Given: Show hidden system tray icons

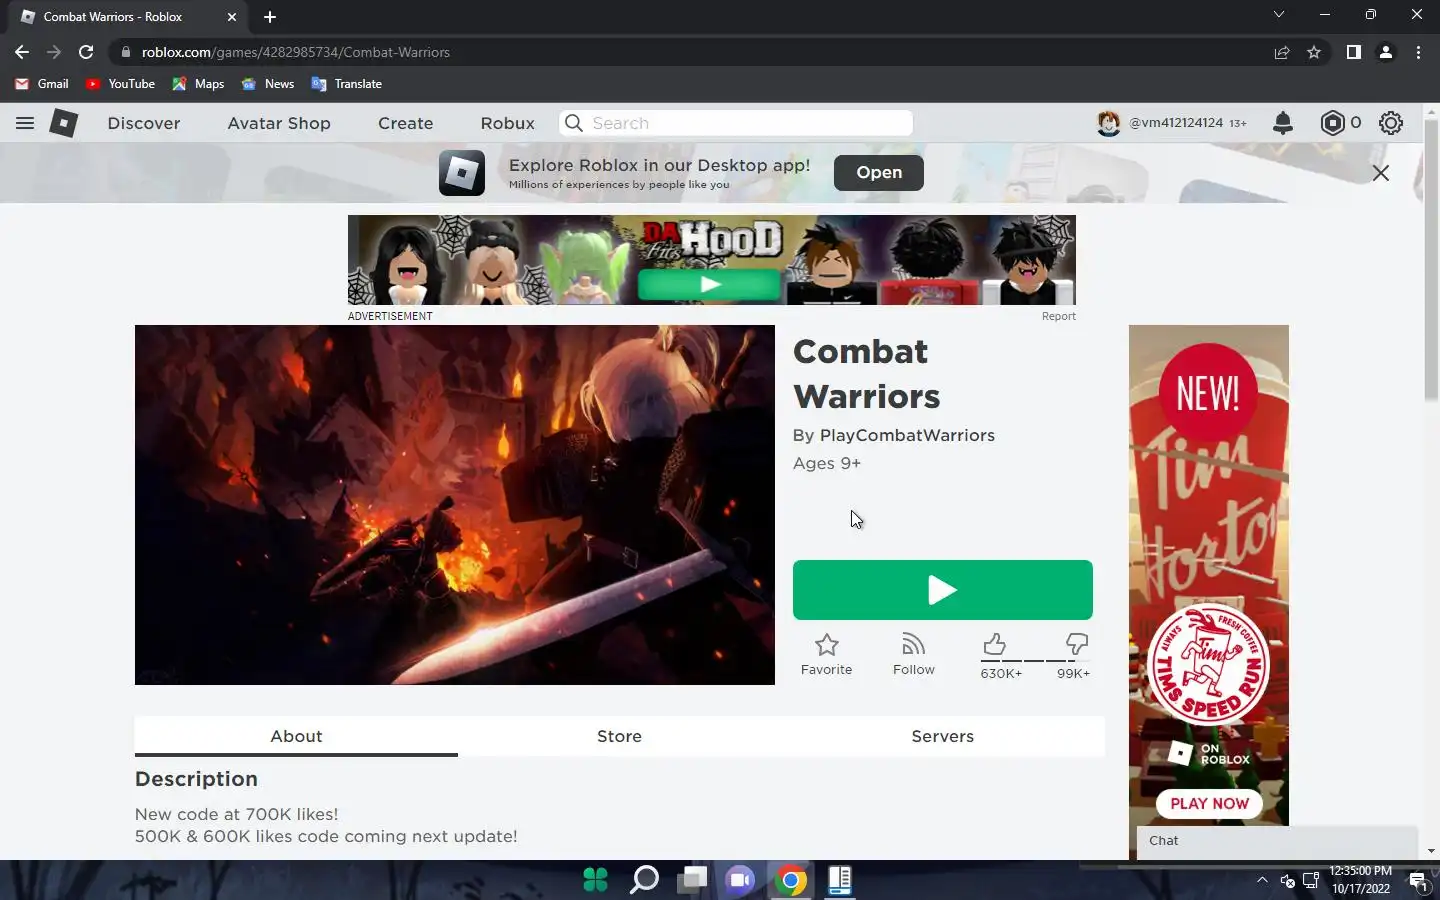Looking at the screenshot, I should click(1262, 880).
